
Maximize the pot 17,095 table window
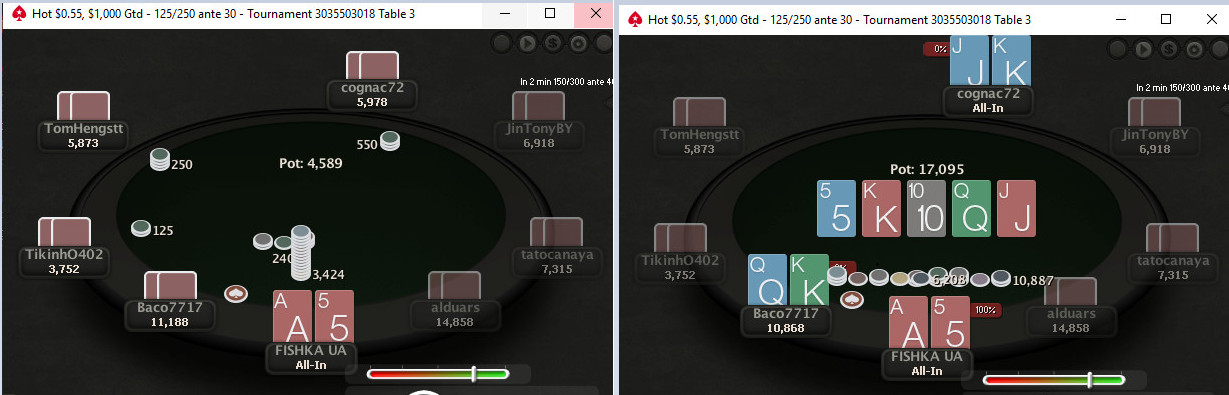[x=1165, y=18]
